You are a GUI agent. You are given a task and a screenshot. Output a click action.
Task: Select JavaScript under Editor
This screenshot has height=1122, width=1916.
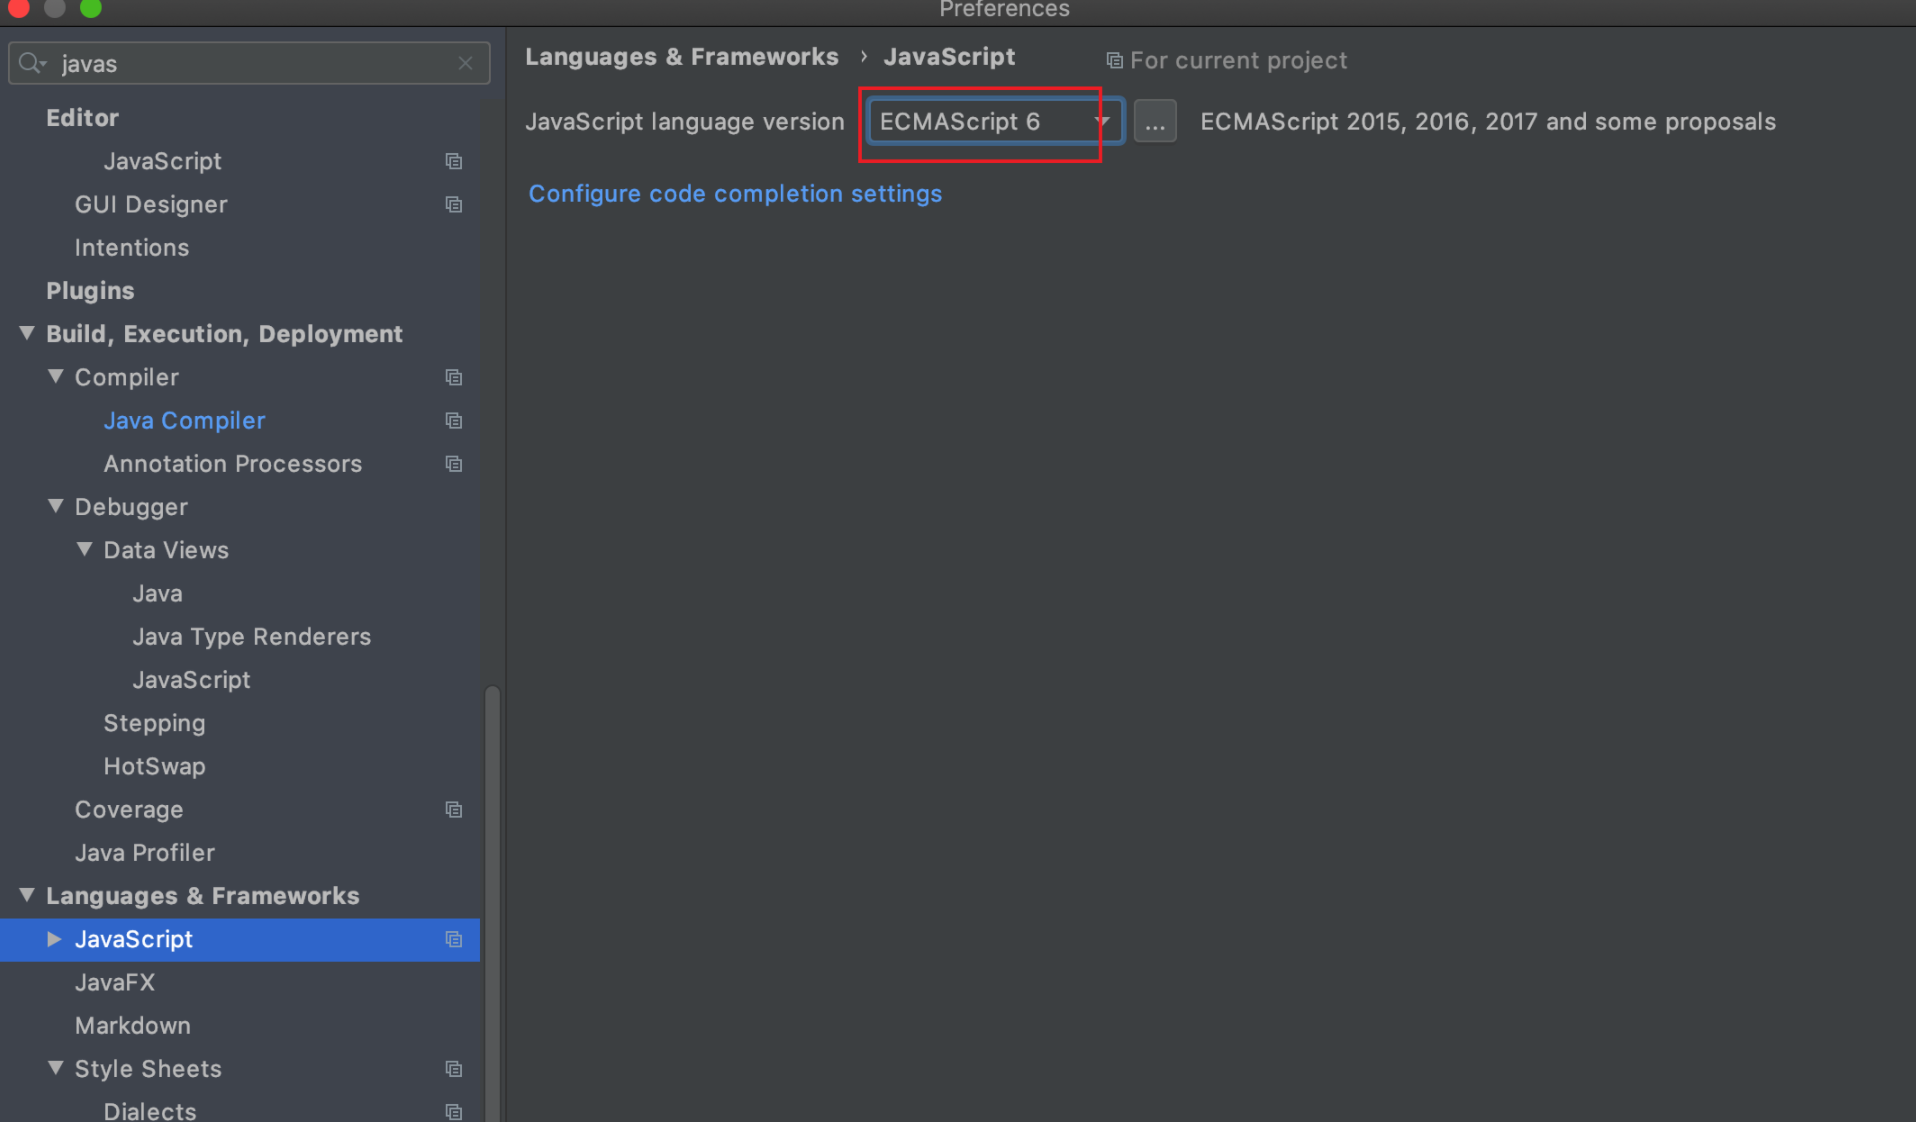[162, 161]
